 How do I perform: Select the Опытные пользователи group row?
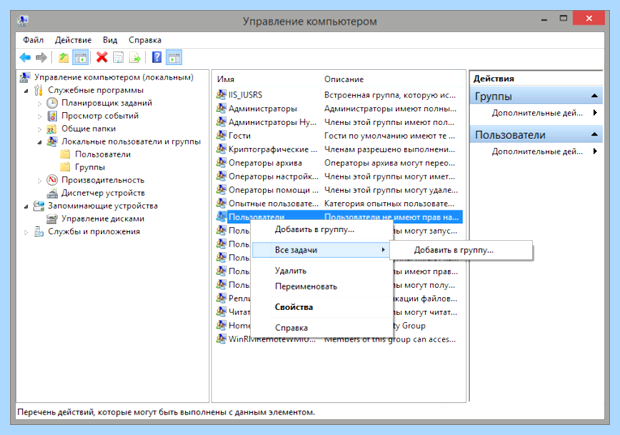tap(339, 203)
